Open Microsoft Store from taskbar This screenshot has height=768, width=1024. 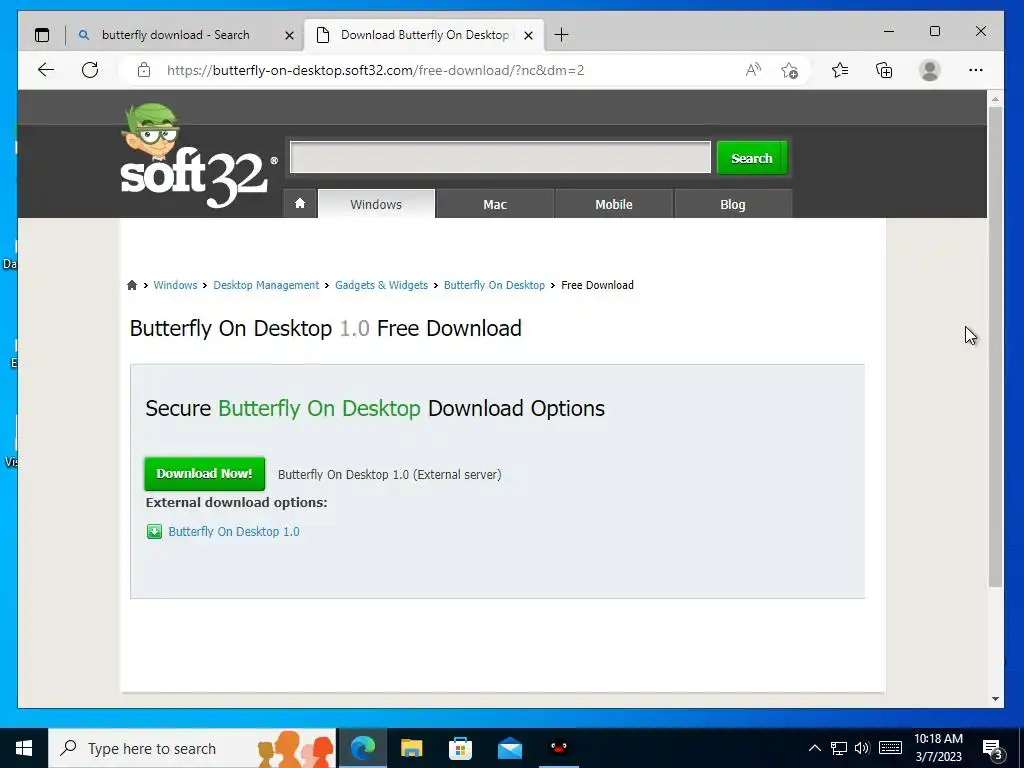(460, 748)
